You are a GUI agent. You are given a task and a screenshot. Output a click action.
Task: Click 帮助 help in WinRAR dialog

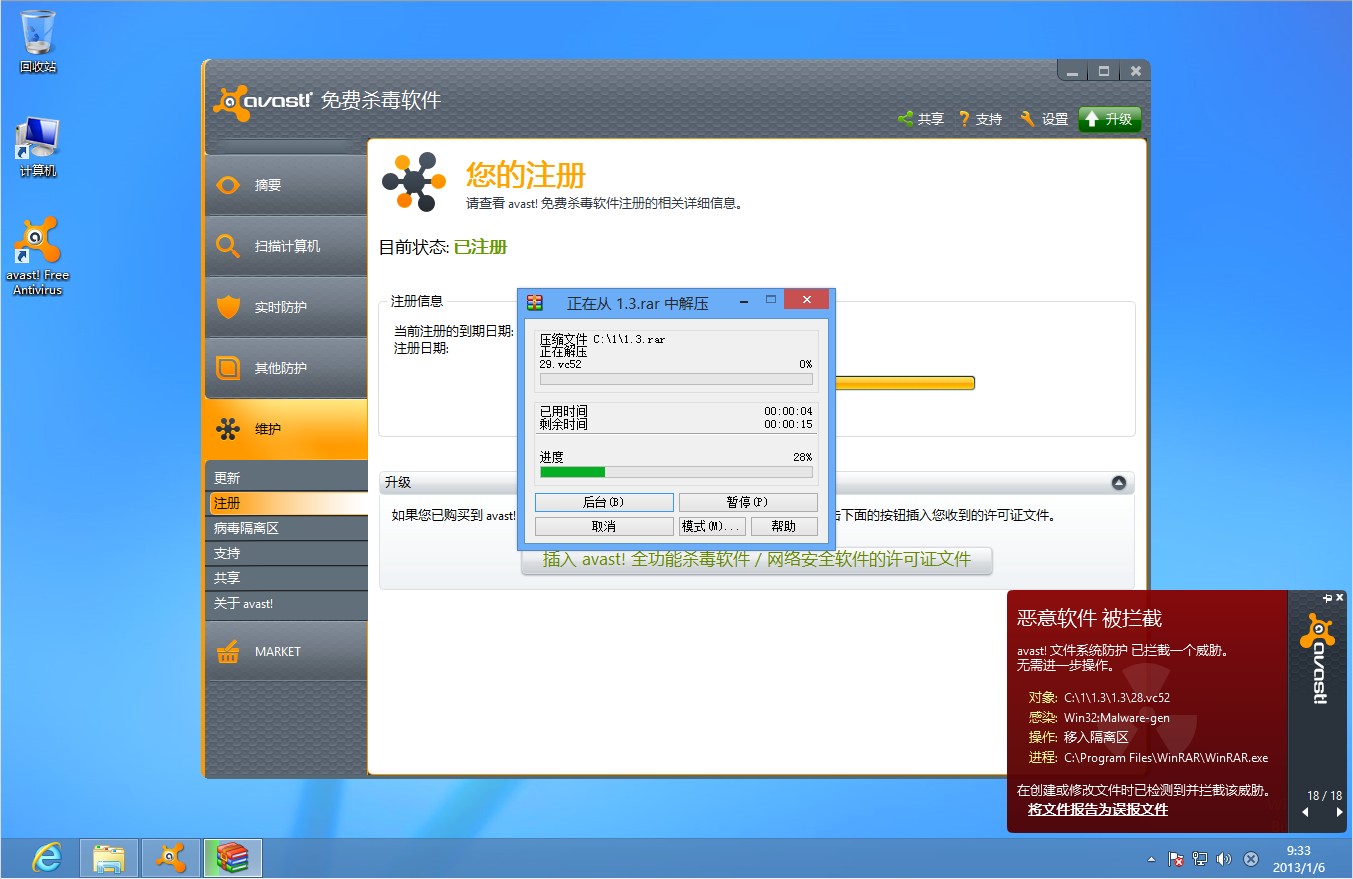click(x=784, y=526)
